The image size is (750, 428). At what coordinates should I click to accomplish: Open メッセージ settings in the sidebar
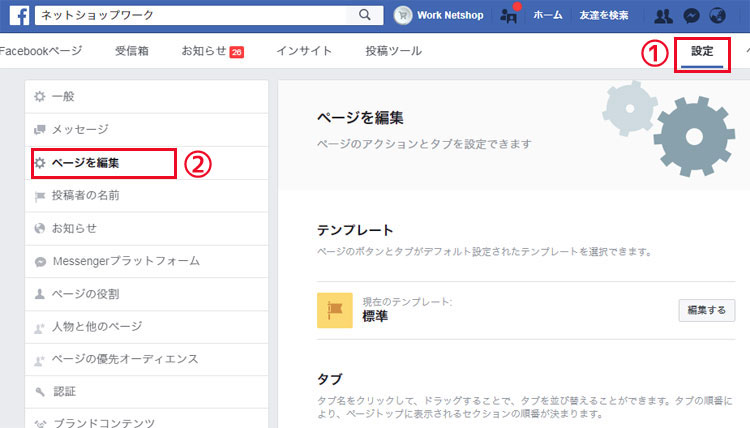click(146, 130)
